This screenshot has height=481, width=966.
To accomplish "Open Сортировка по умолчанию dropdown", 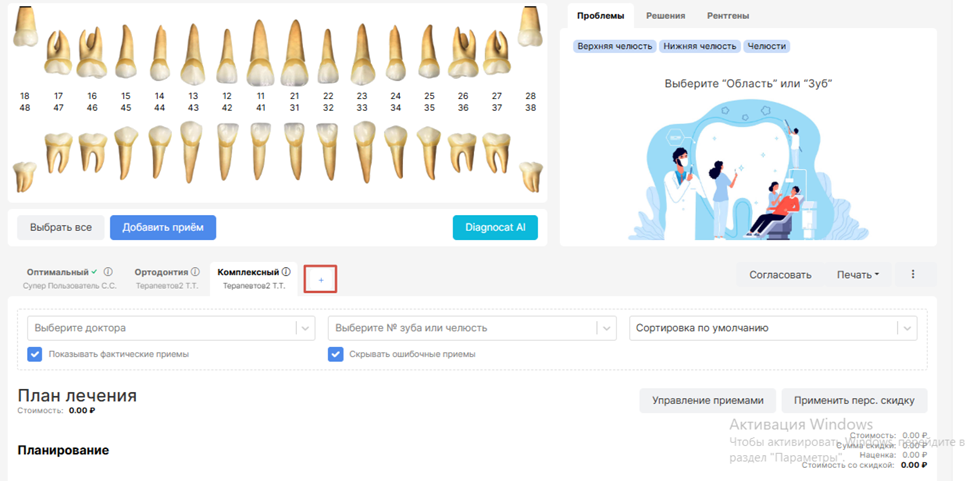I will [x=773, y=328].
